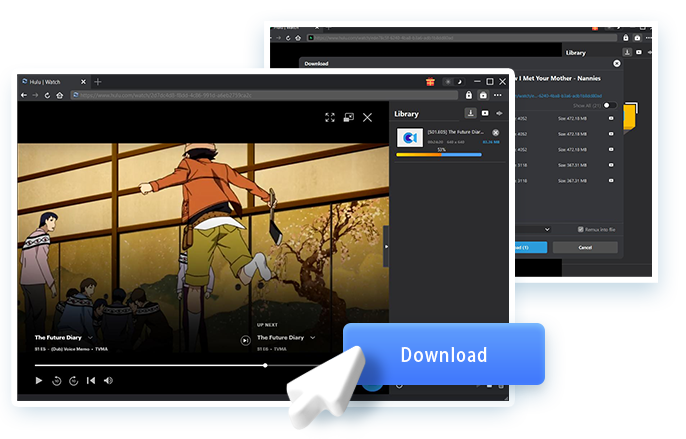Open the dropdown chevron in Download dialog
The height and width of the screenshot is (439, 686).
click(547, 229)
